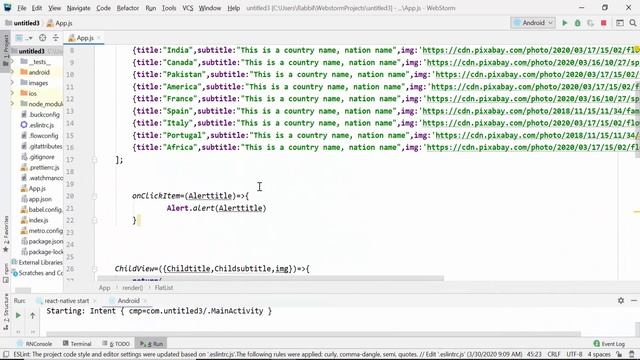
Task: Select the untitled3 project root
Action: pos(32,51)
